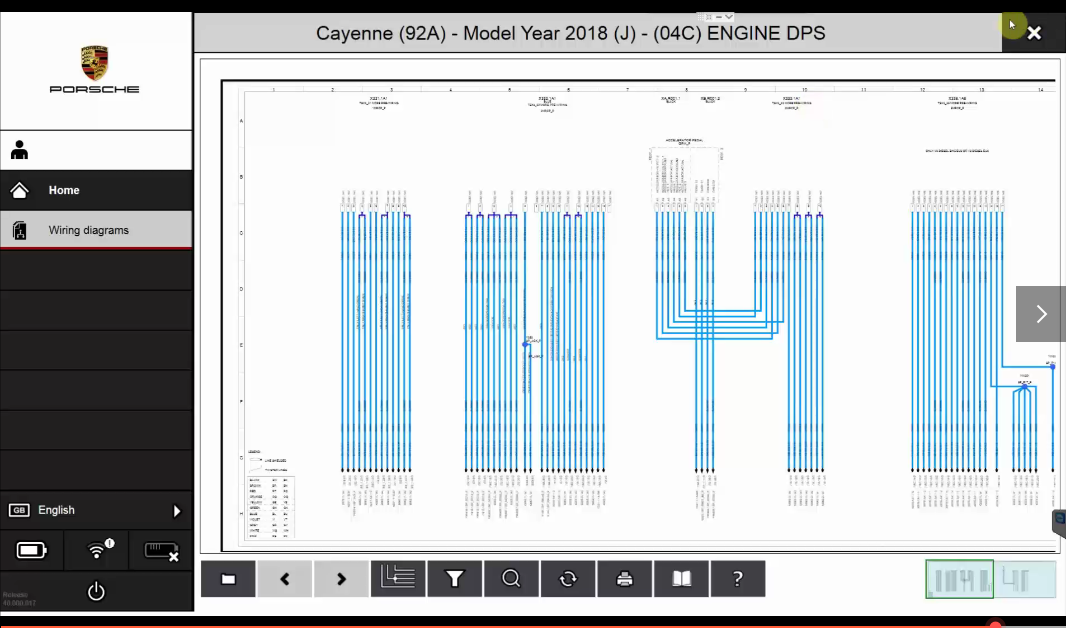Click the vehicle interface disconnected icon

click(x=161, y=551)
